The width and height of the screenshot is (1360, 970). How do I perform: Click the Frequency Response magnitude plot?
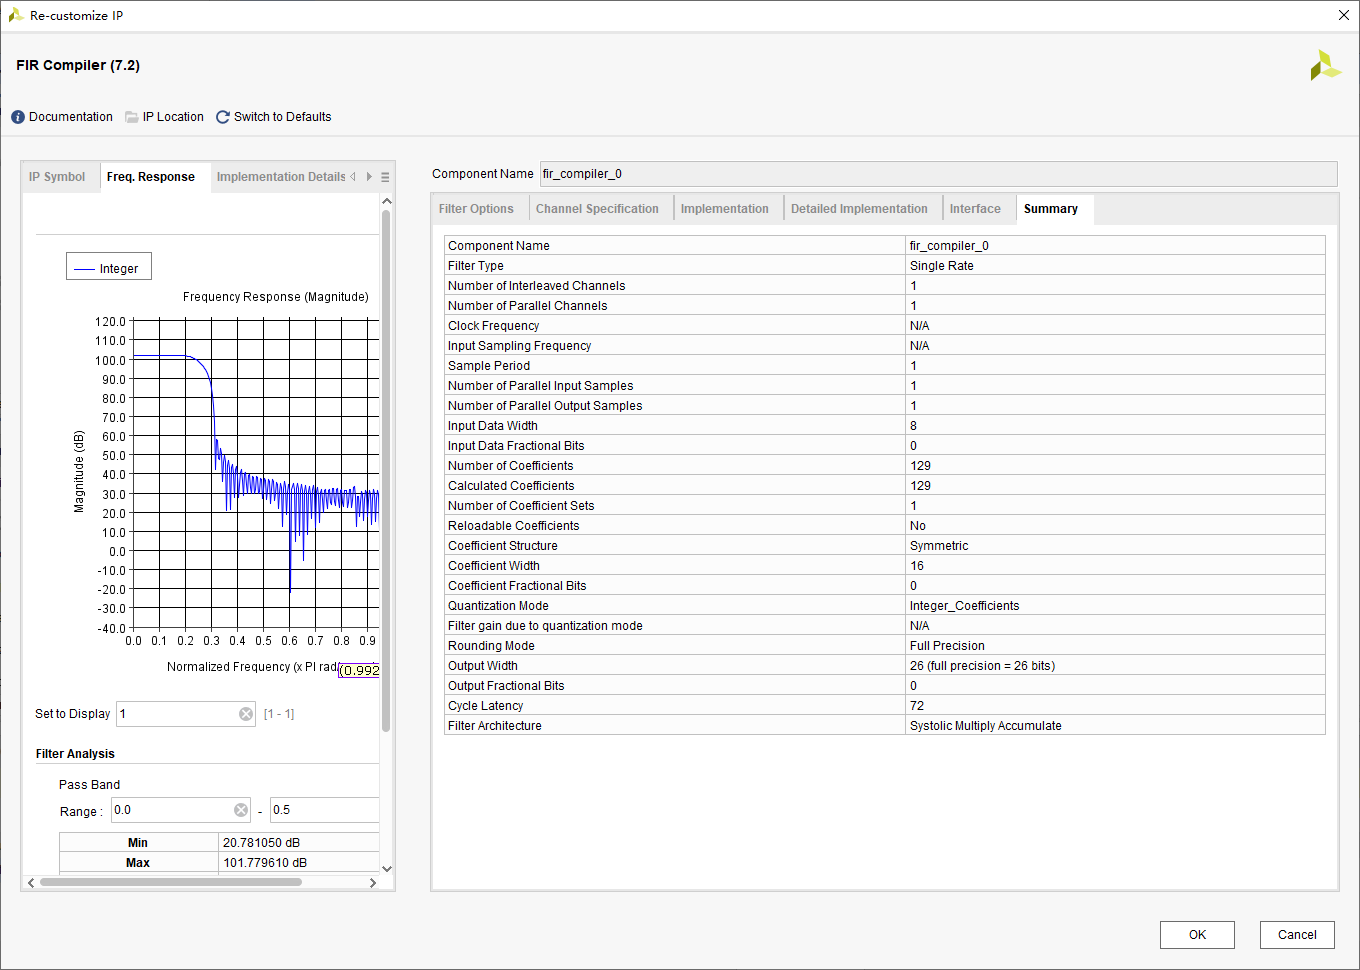(x=255, y=474)
